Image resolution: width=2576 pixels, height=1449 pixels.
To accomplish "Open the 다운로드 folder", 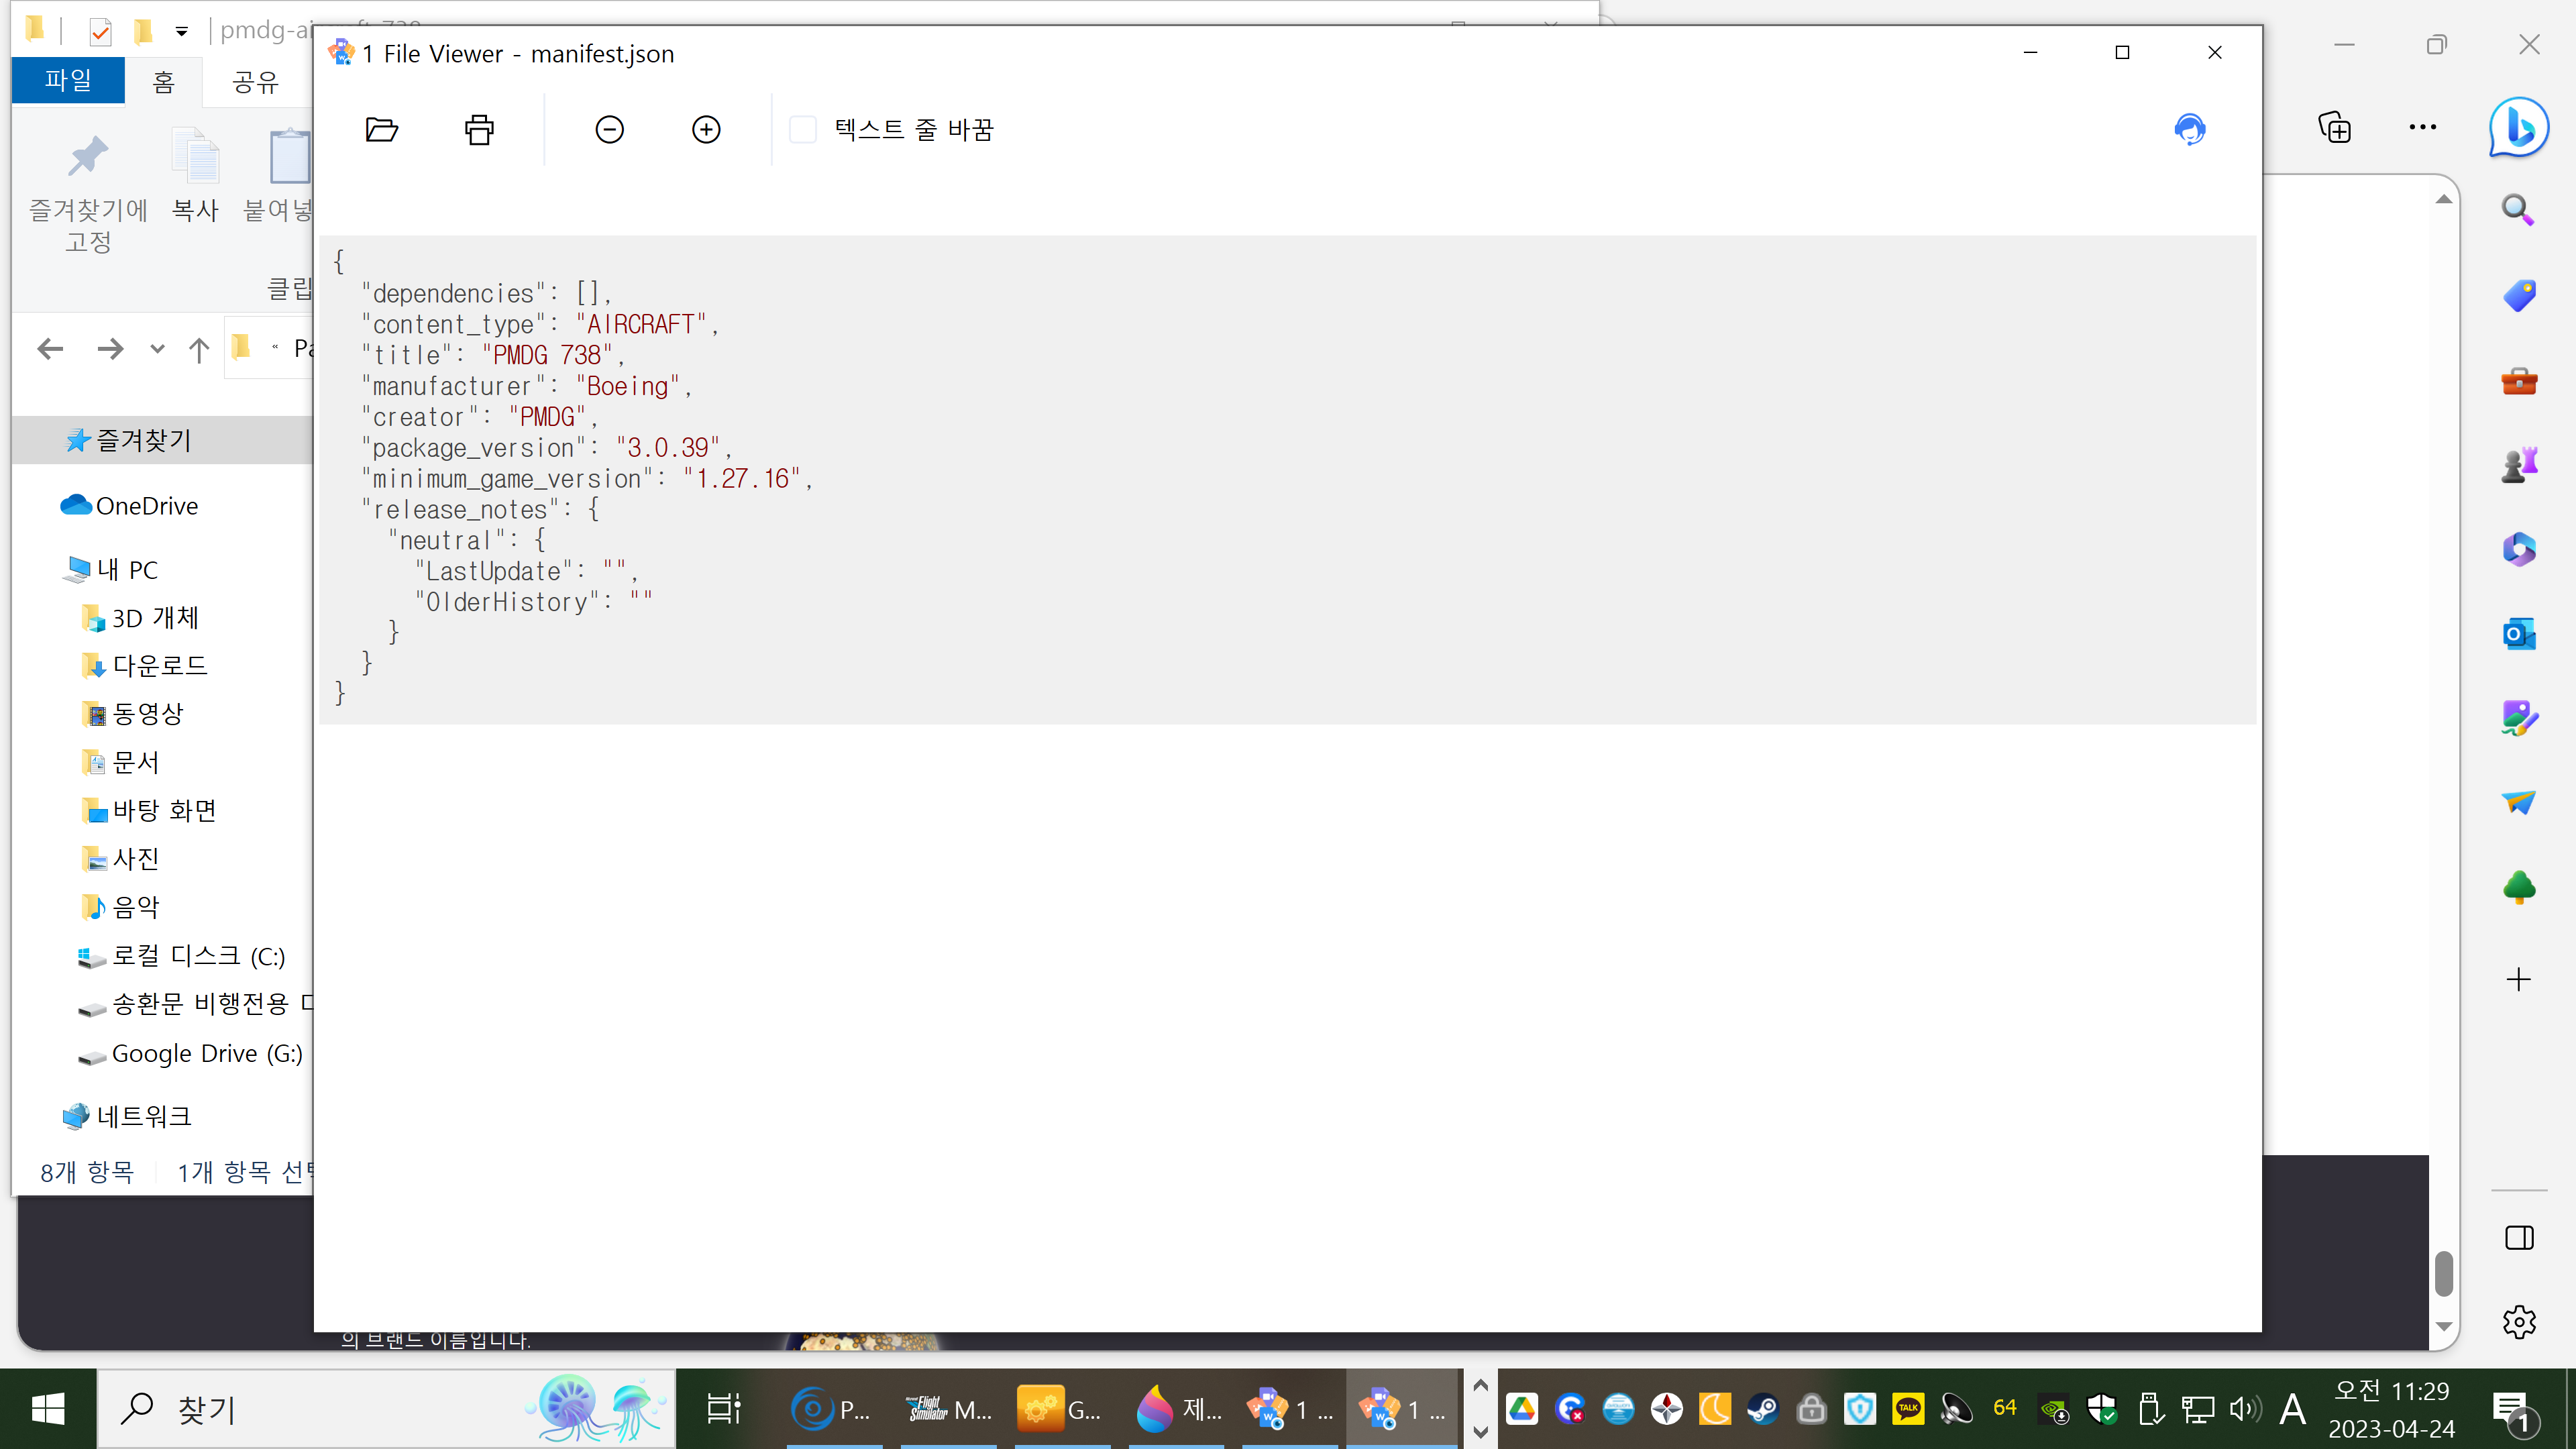I will click(145, 666).
